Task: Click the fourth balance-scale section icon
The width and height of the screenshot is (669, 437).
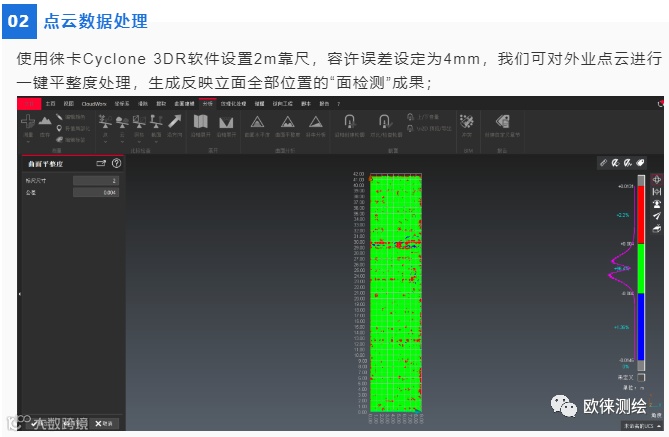Action: [156, 122]
